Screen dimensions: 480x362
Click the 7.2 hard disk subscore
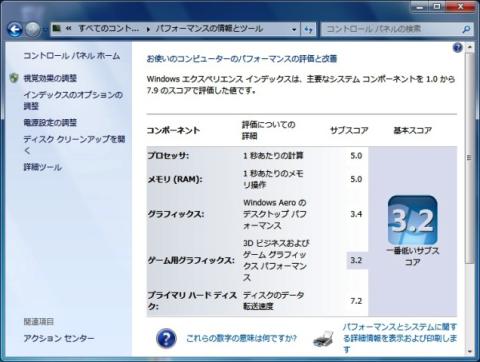356,301
